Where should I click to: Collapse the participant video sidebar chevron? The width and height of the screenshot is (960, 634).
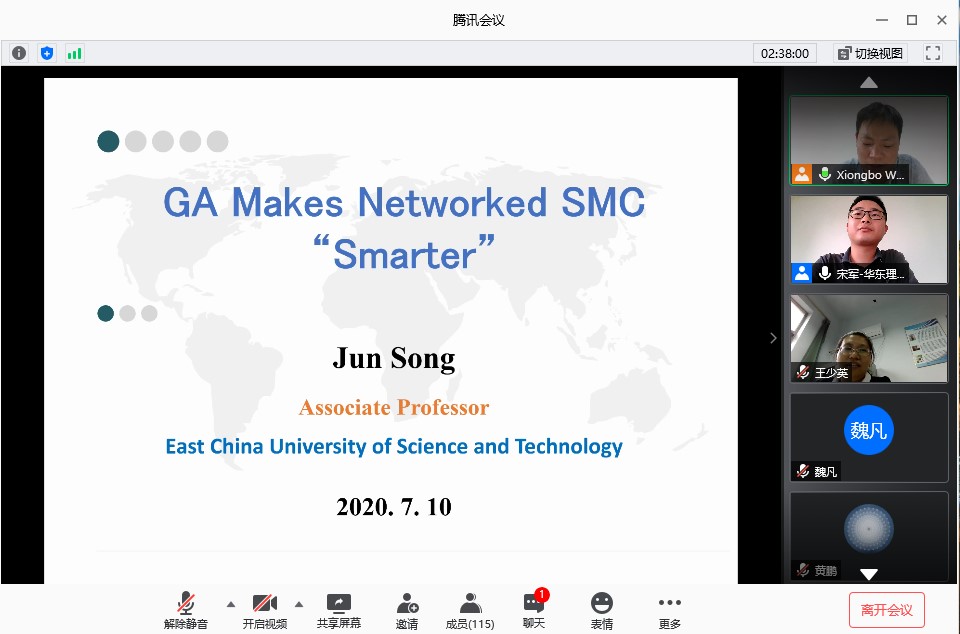[x=773, y=338]
